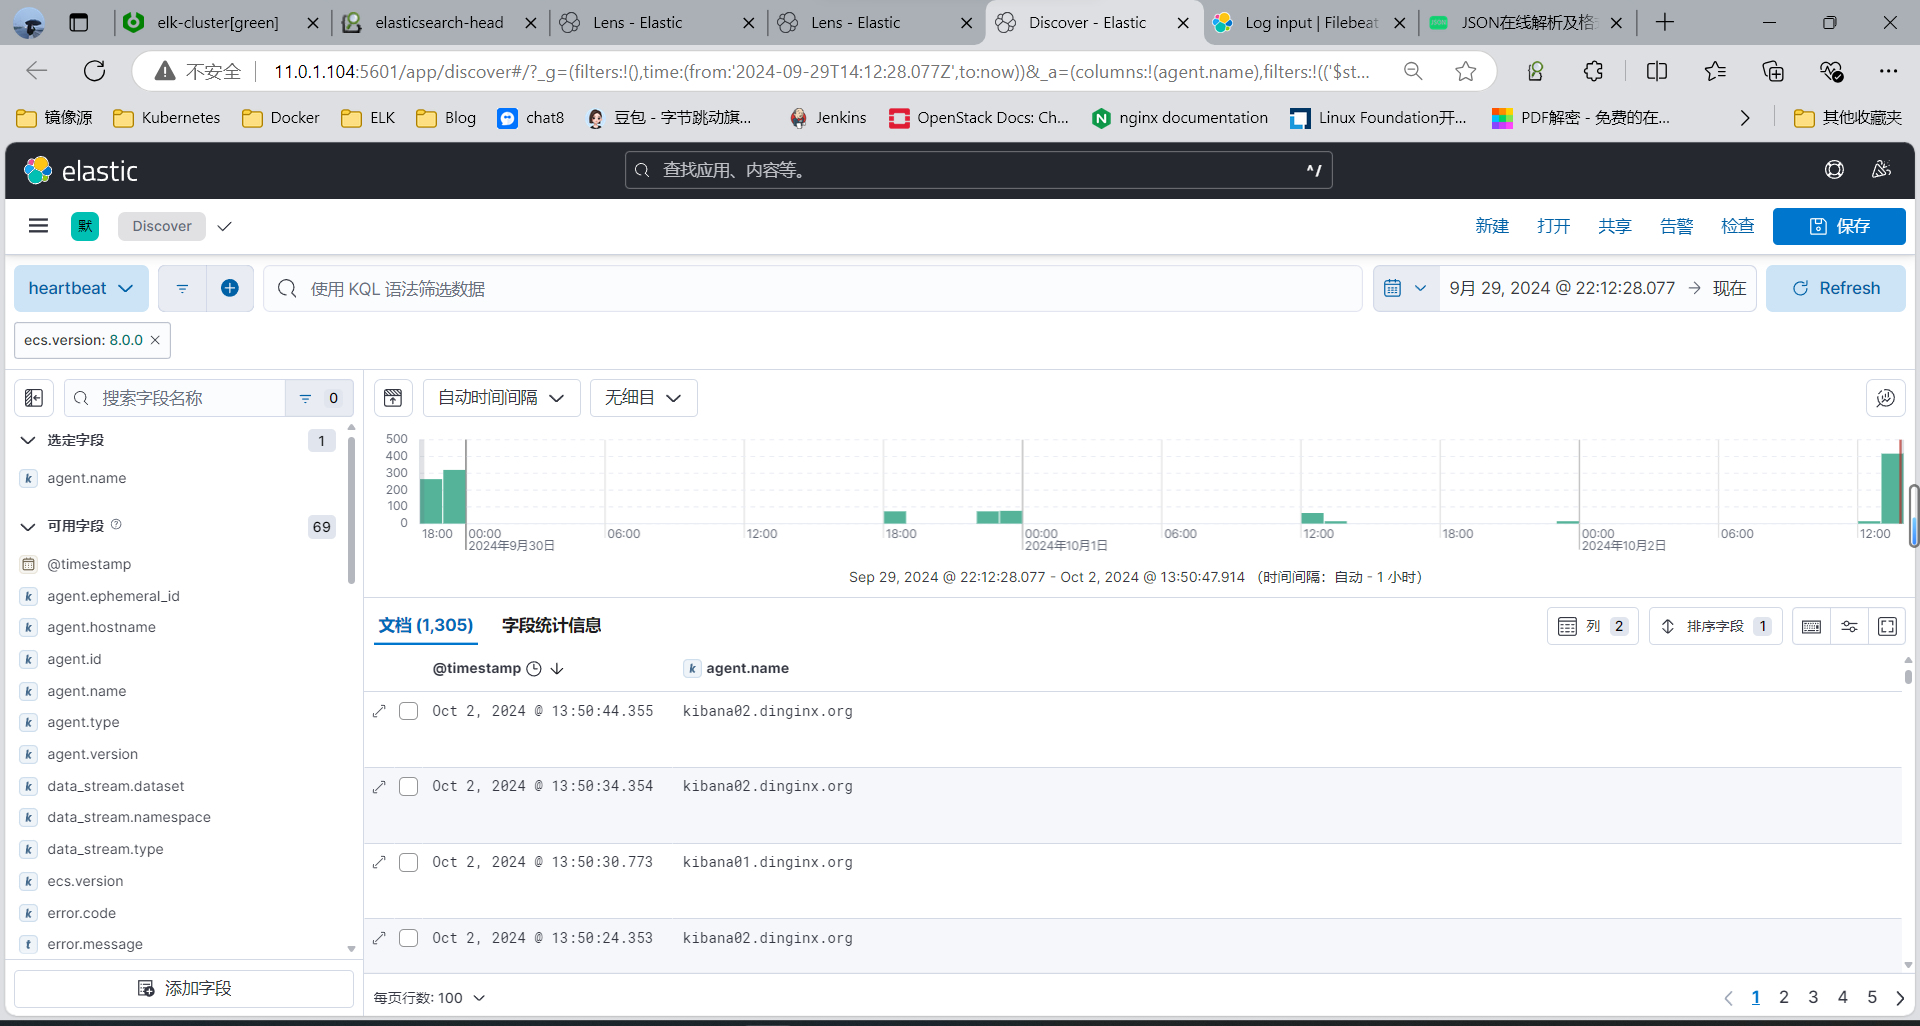Open the calendar quick-select date menu

point(1405,288)
